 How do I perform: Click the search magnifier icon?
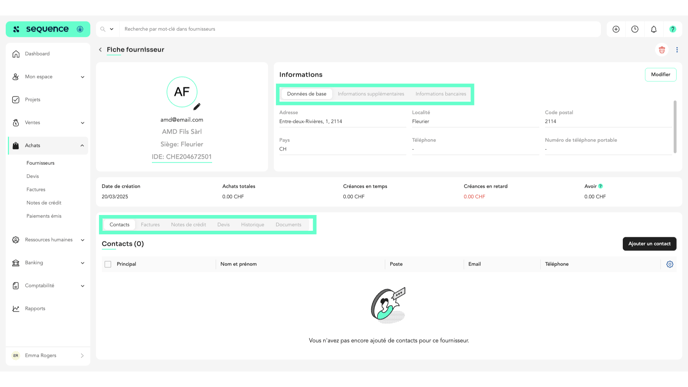(103, 29)
